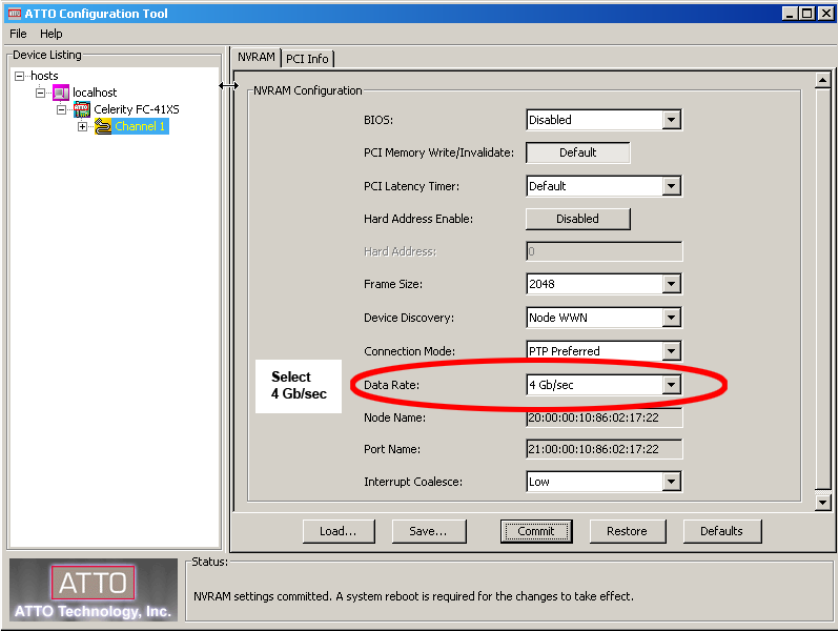Switch to the NVRAM tab
Screen dimensions: 838x631
coord(257,57)
